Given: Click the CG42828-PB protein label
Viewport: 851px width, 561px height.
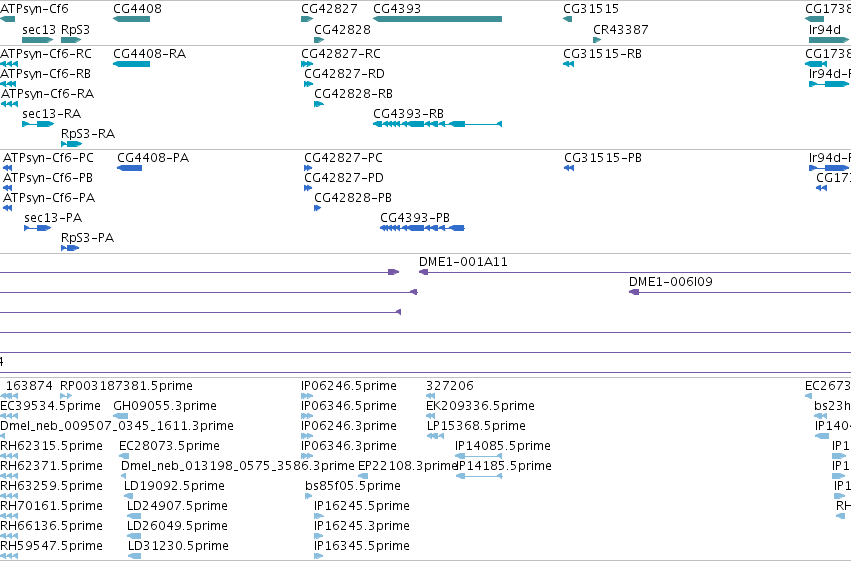Looking at the screenshot, I should click(353, 198).
